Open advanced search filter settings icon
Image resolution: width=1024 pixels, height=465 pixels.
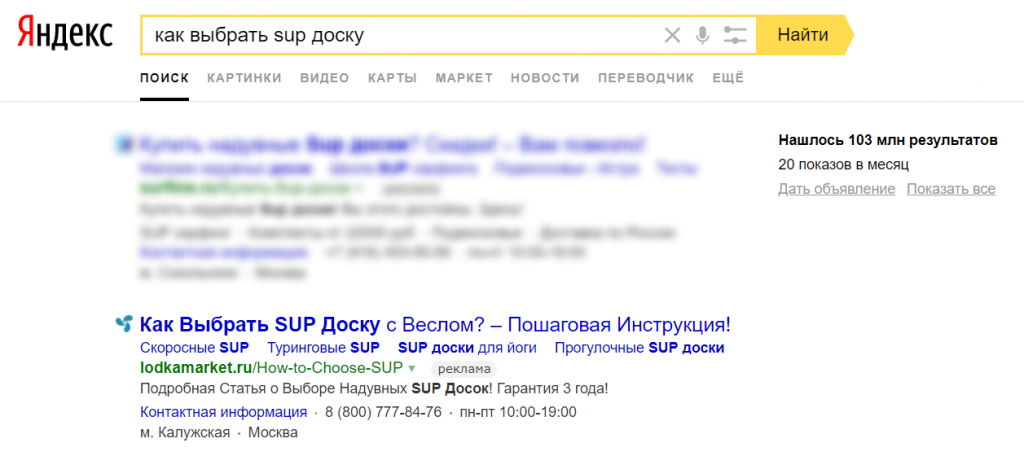click(735, 35)
